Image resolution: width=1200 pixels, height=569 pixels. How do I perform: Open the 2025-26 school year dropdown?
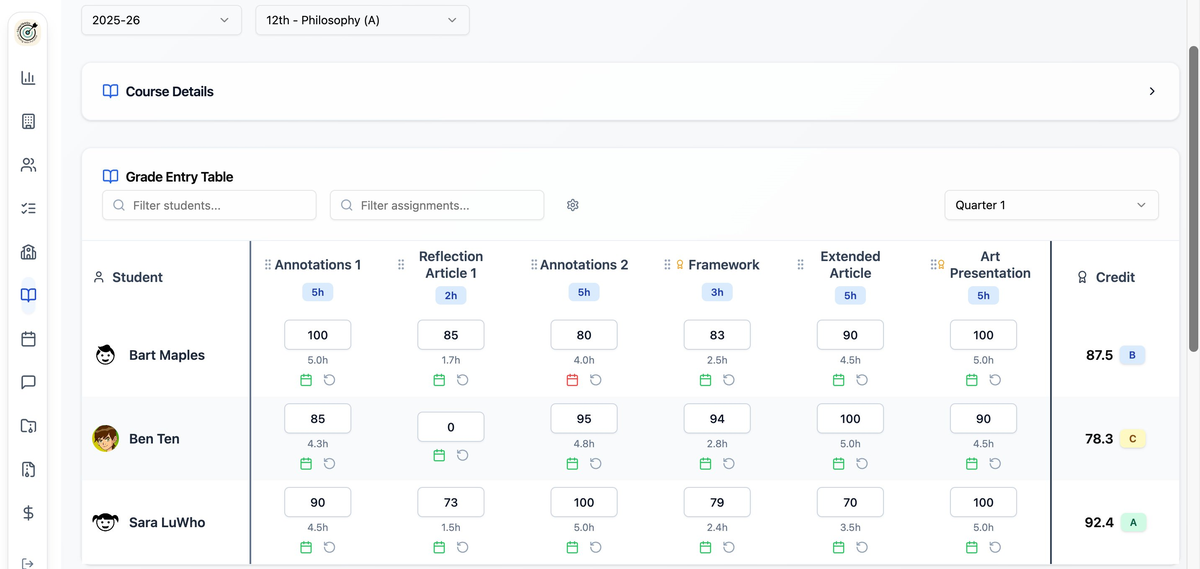tap(161, 20)
